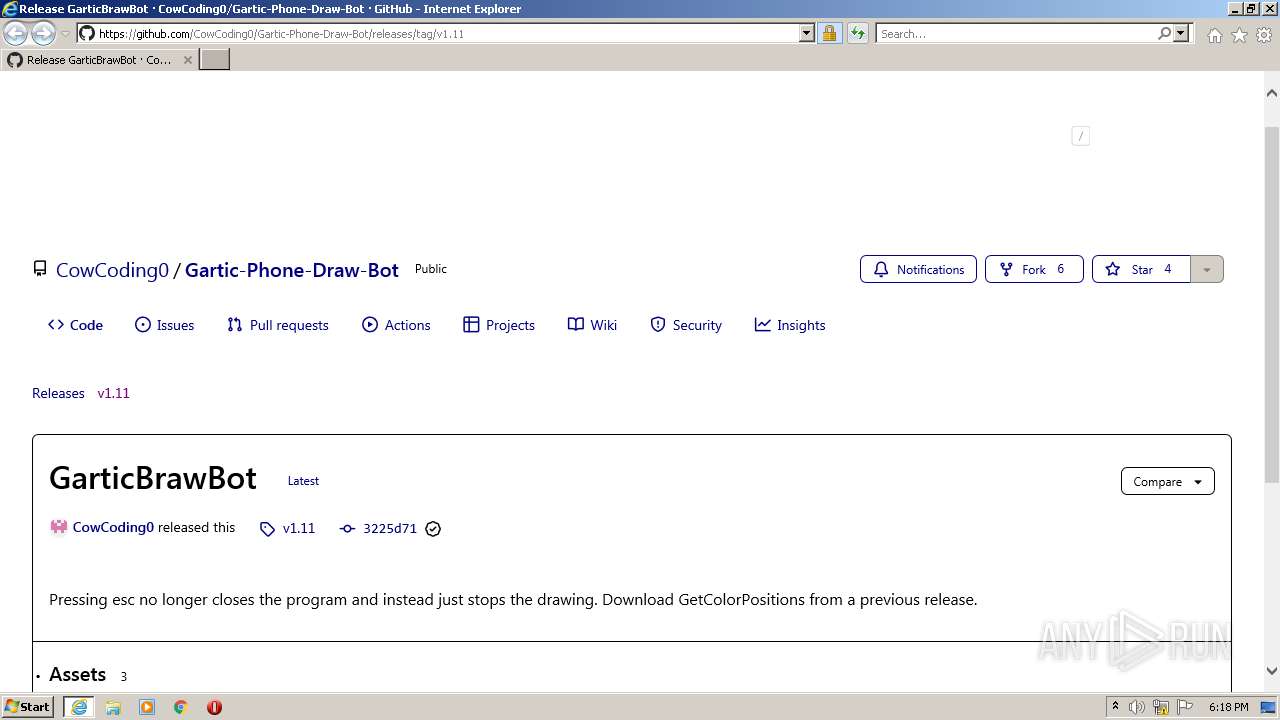
Task: Open the Gartic-Phone-Draw-Bot repository link
Action: 292,270
